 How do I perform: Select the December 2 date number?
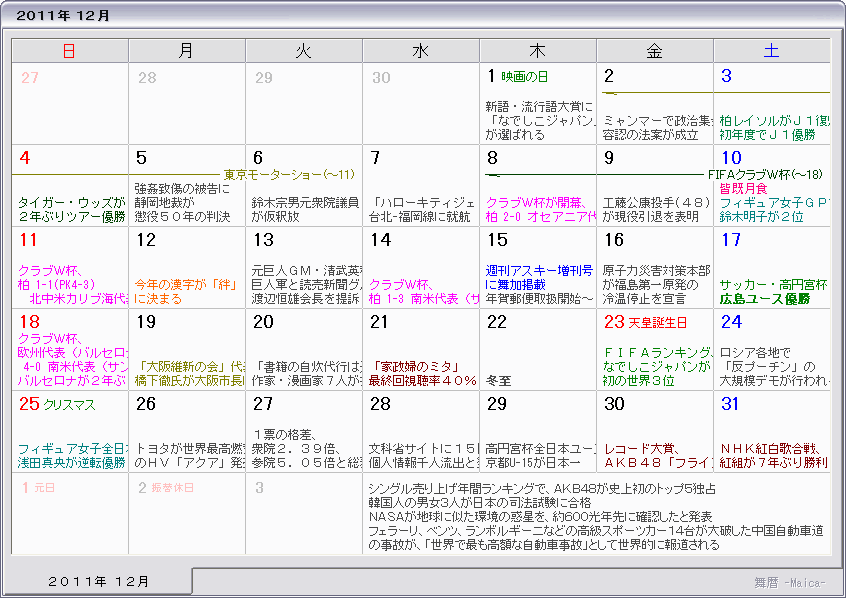[x=609, y=76]
